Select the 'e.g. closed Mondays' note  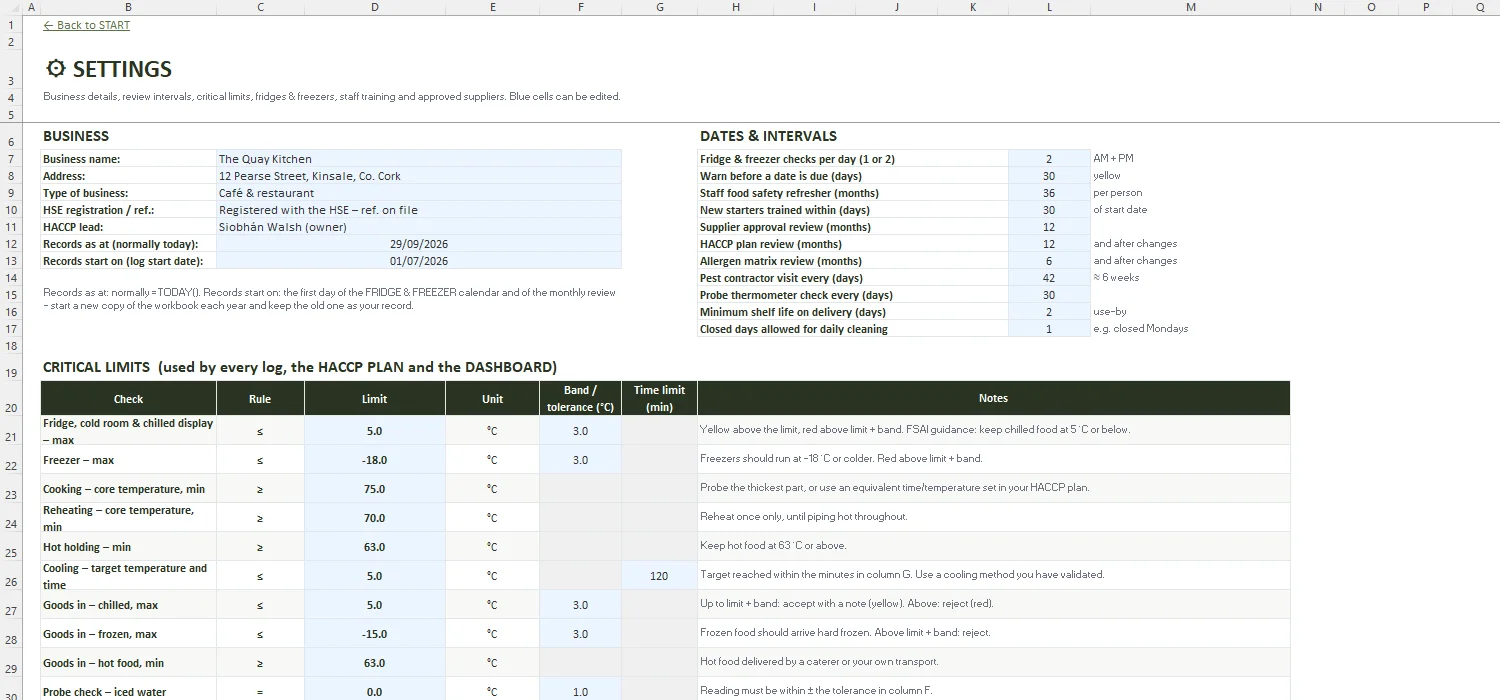[1140, 329]
